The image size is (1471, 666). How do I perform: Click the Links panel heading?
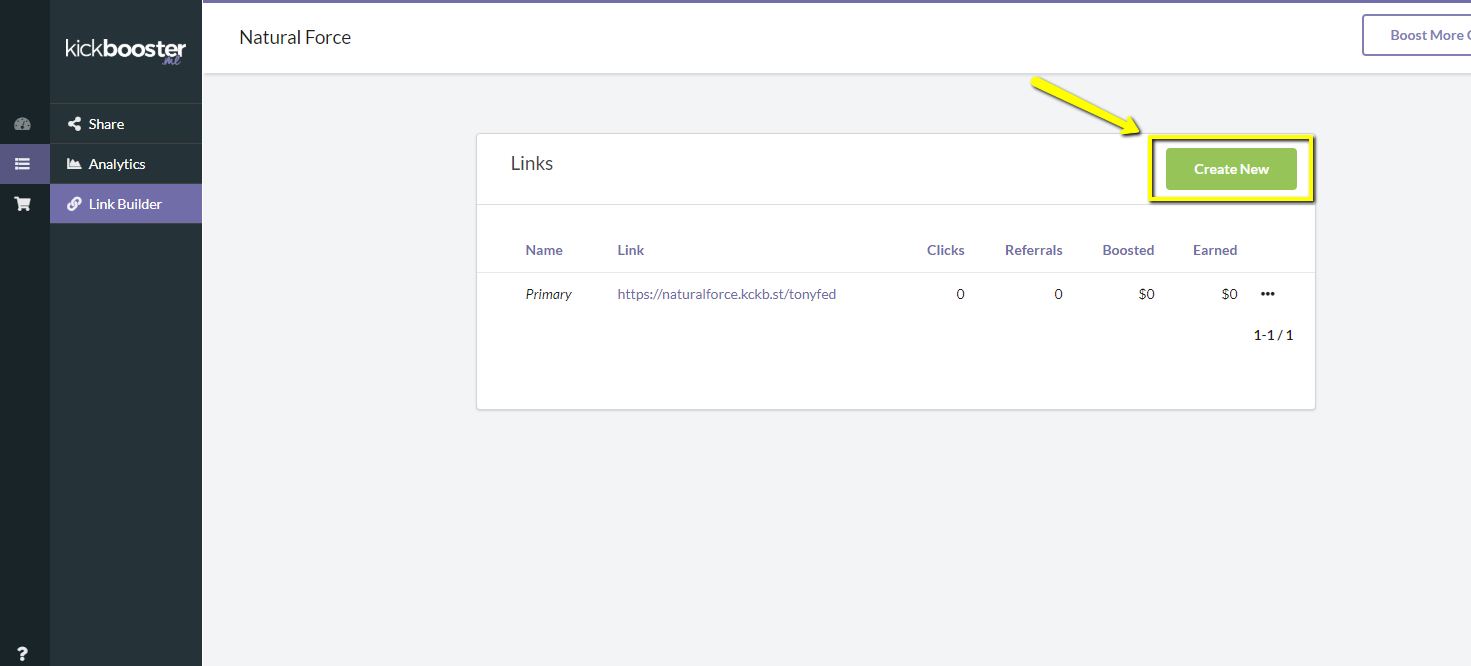coord(532,163)
